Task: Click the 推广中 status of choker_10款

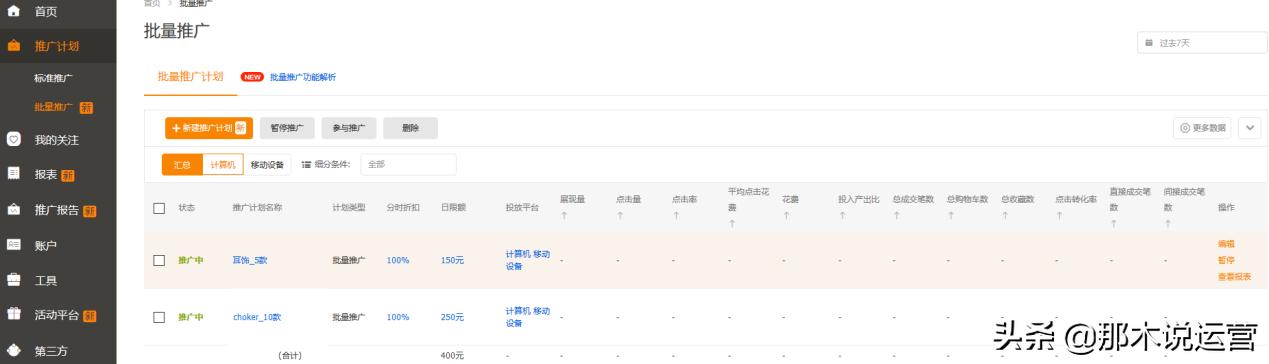Action: pyautogui.click(x=191, y=317)
